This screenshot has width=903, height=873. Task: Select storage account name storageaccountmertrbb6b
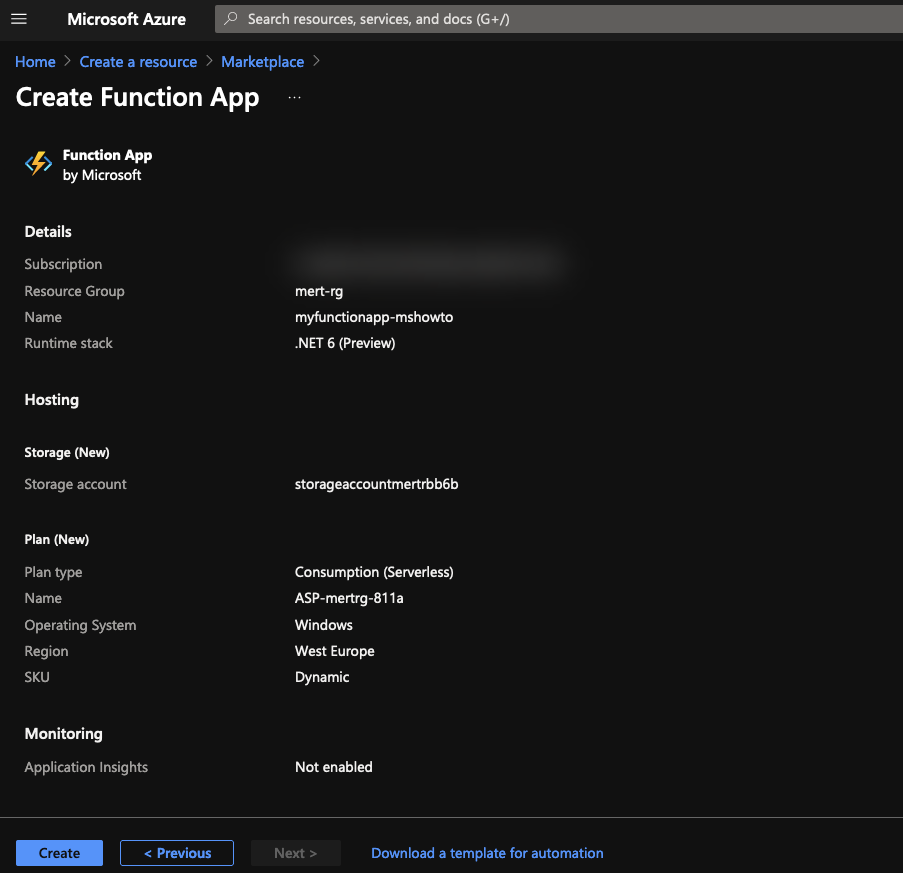pos(377,484)
